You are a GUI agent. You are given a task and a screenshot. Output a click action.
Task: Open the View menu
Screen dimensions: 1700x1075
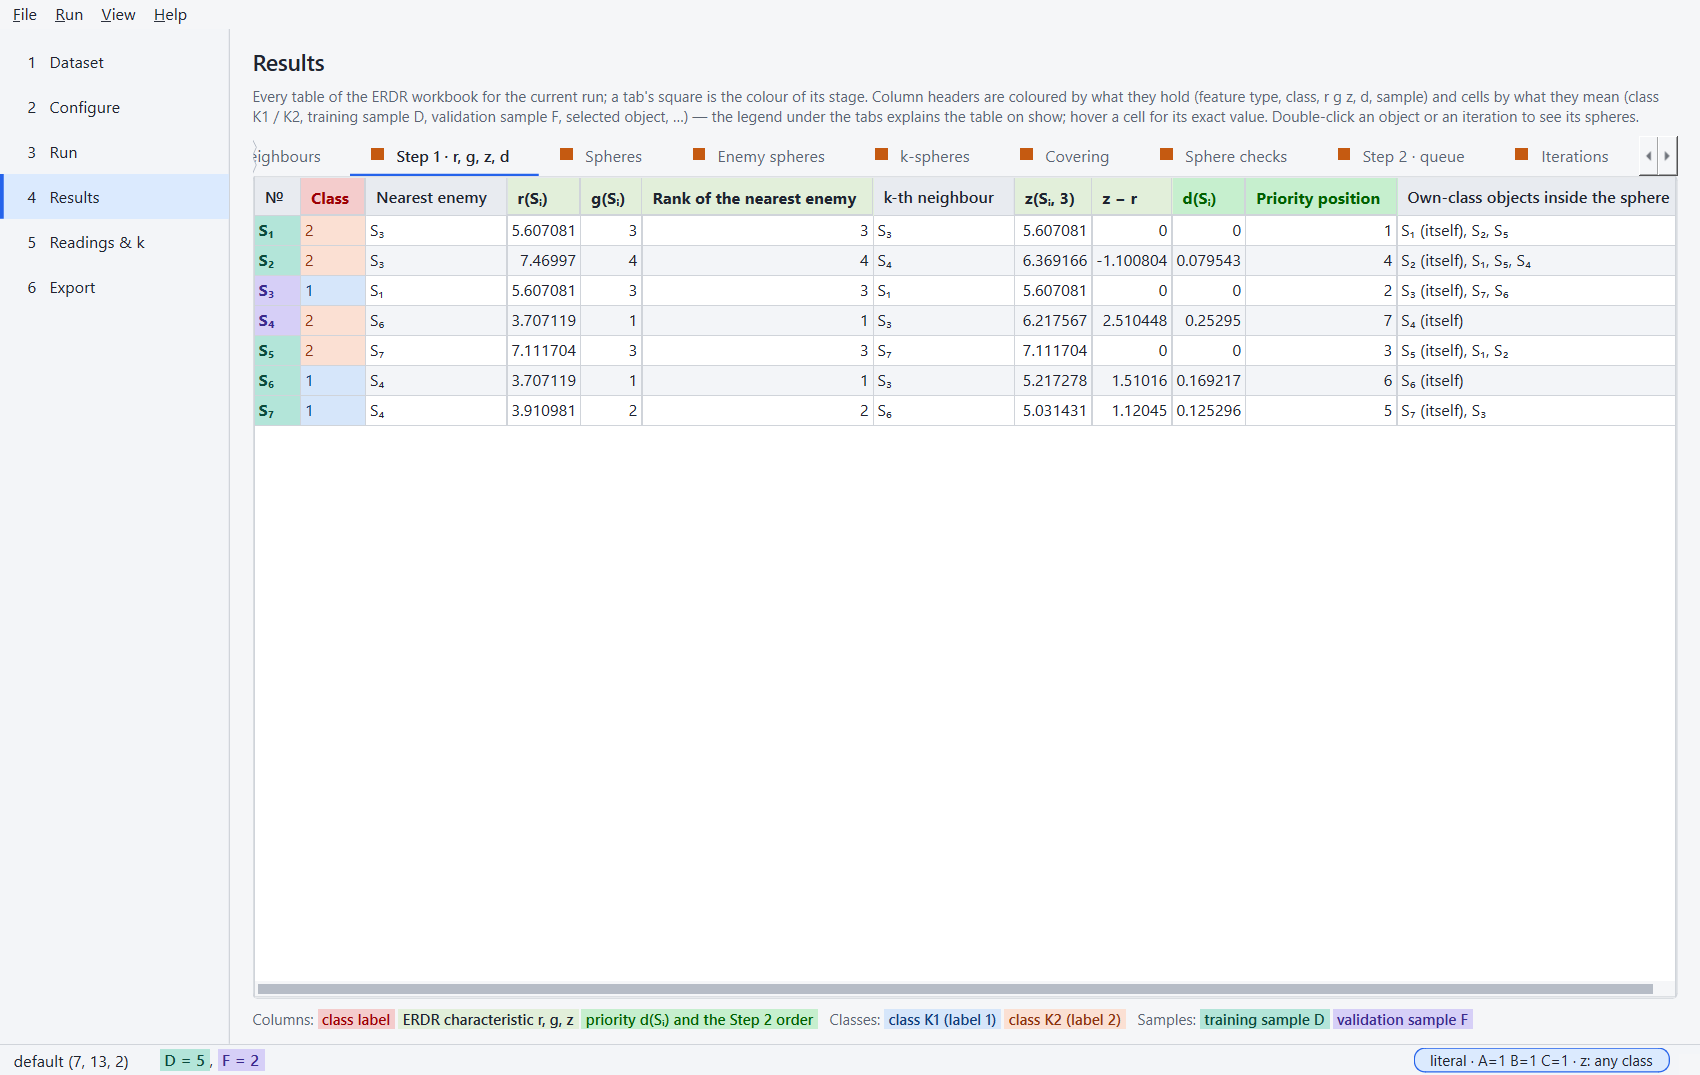118,14
